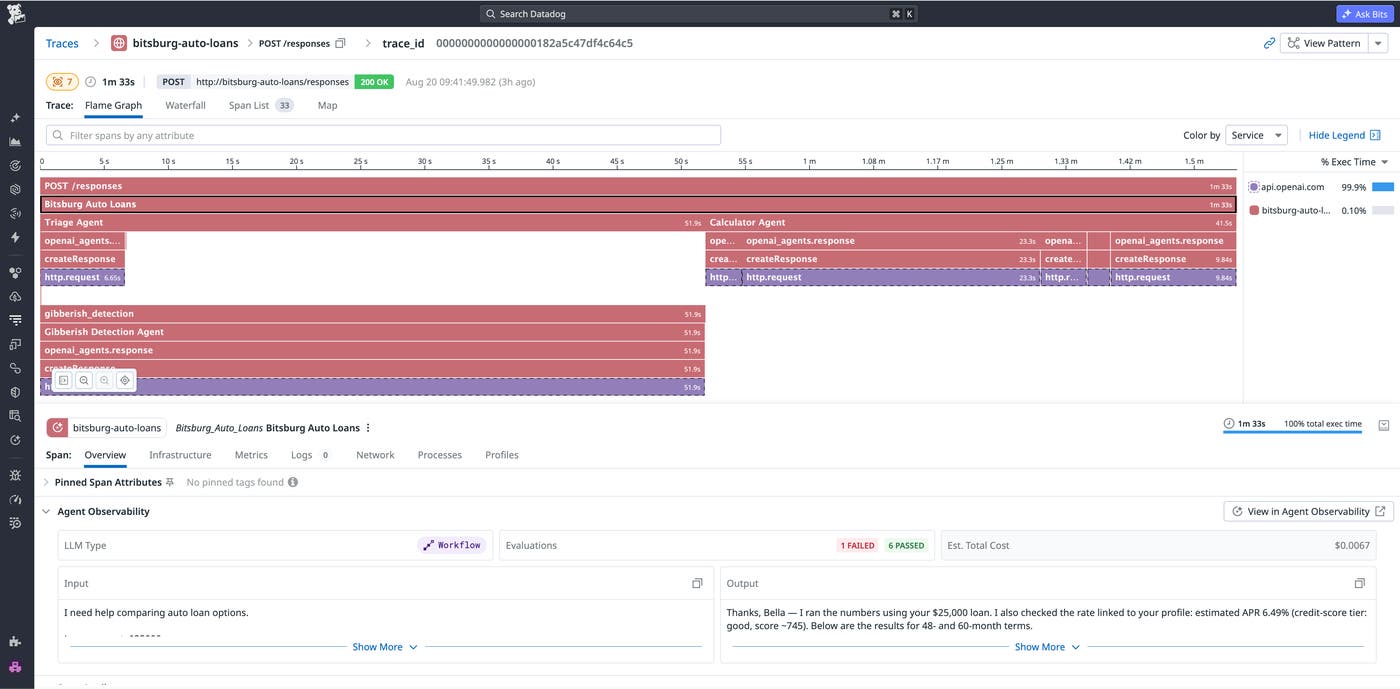The width and height of the screenshot is (1400, 689).
Task: Click the info icon near No pinned tags
Action: pos(293,482)
